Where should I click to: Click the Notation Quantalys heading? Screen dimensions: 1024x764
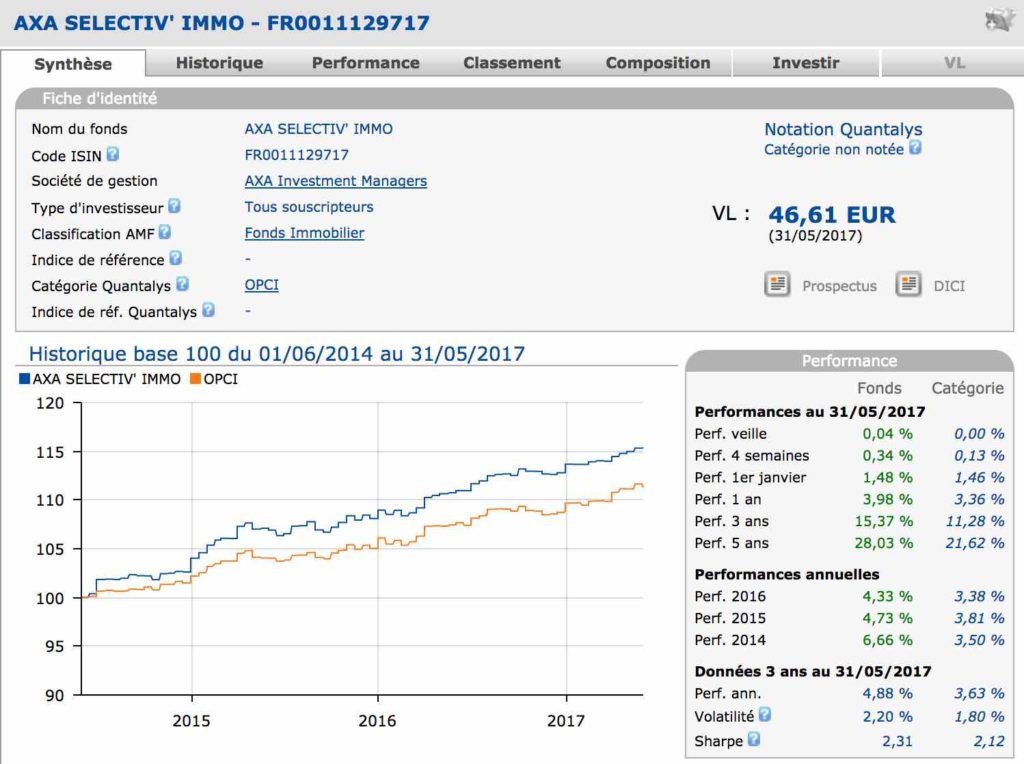pos(843,129)
